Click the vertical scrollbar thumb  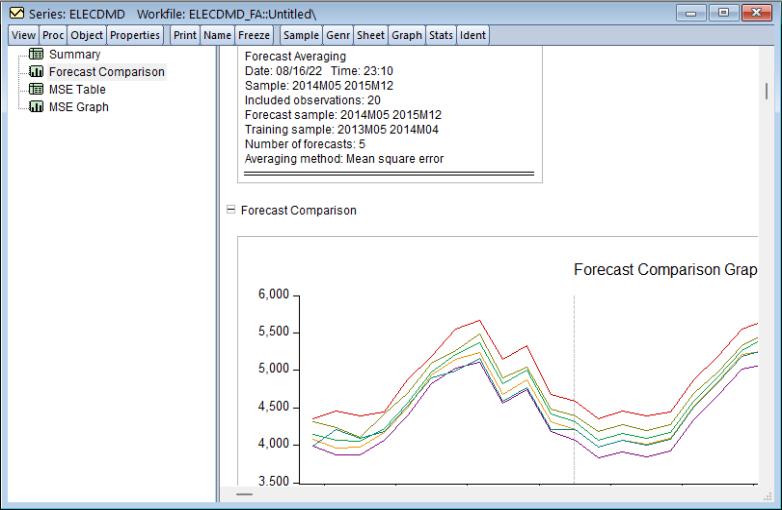pos(767,91)
